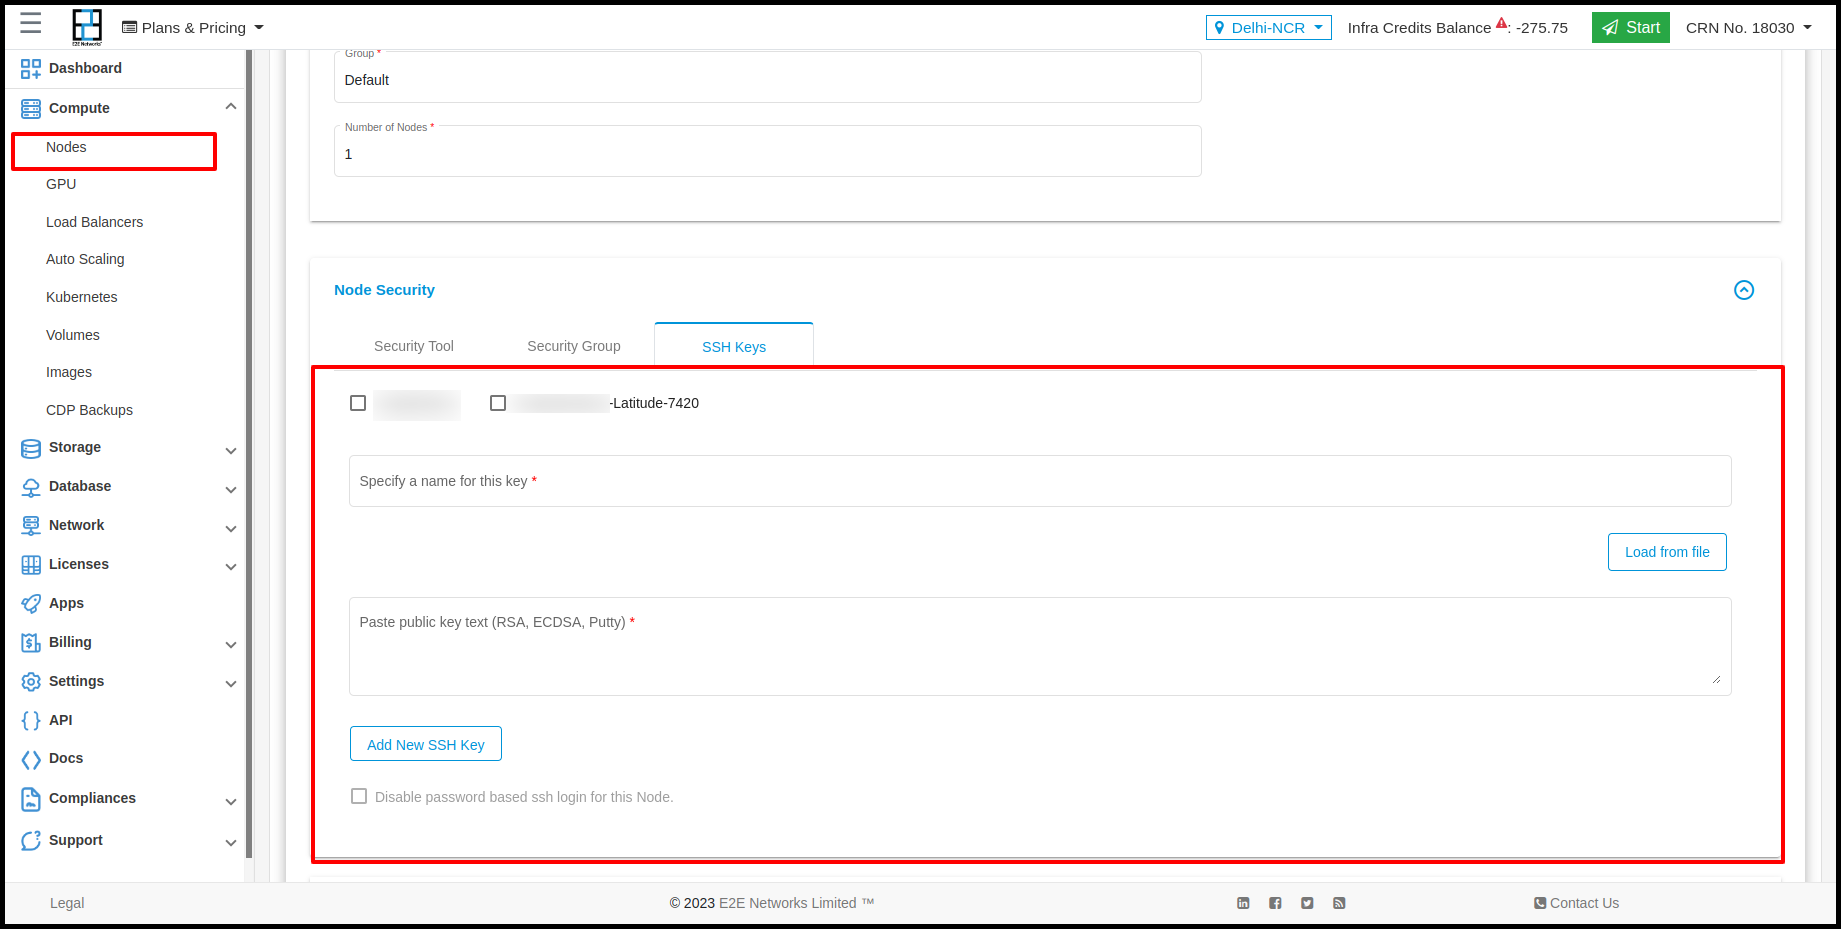Image resolution: width=1841 pixels, height=929 pixels.
Task: Click the Apps rocket icon
Action: (31, 604)
